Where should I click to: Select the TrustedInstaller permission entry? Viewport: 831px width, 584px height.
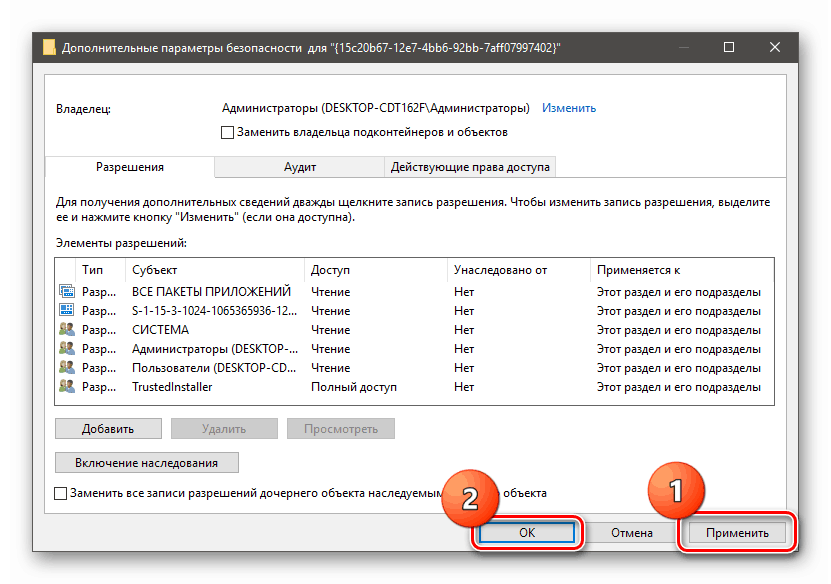tap(414, 387)
